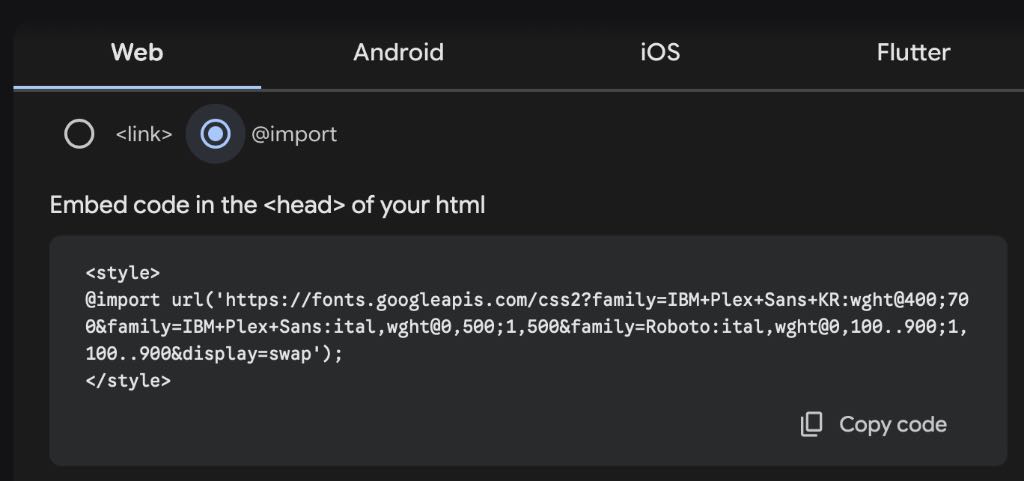
Task: Select the <link> radio button
Action: pyautogui.click(x=79, y=134)
